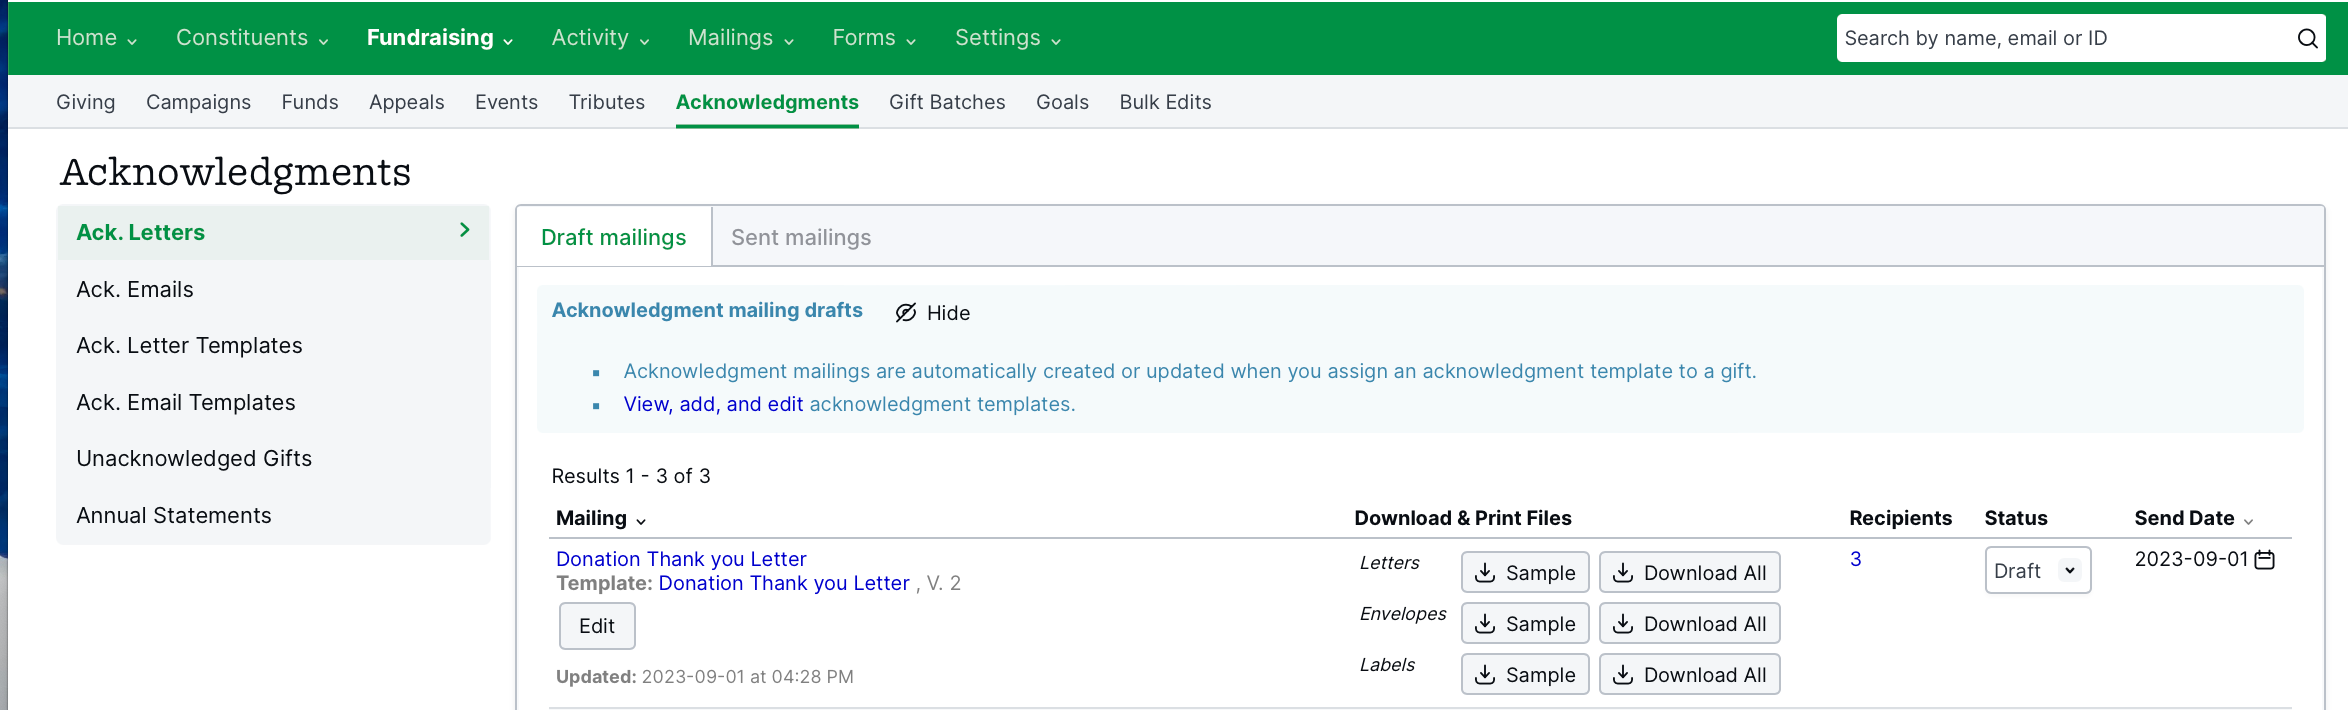Click the Updated 2023-09-01 timestamp text

705,677
